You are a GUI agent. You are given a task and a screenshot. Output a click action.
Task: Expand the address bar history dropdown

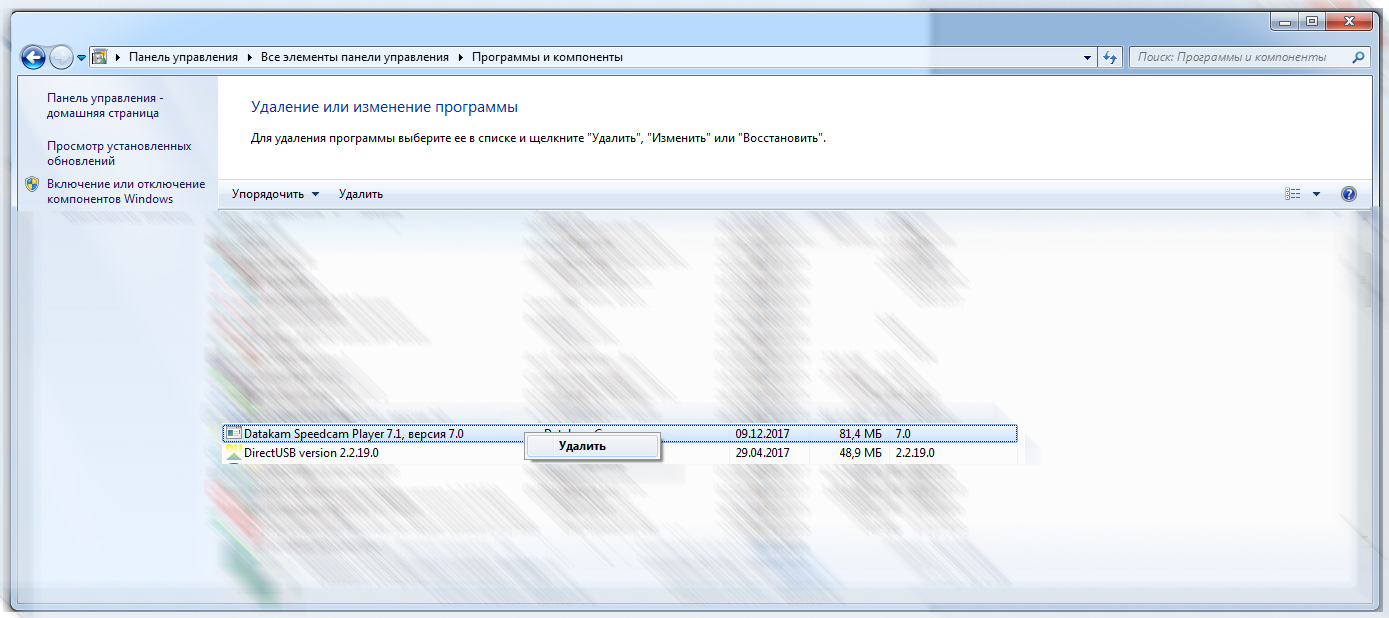coord(1088,58)
